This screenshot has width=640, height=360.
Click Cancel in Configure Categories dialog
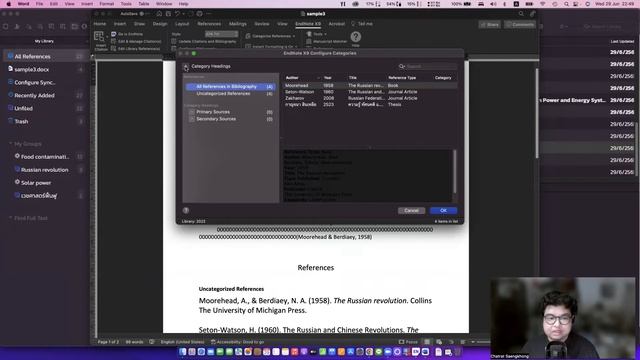pos(411,210)
